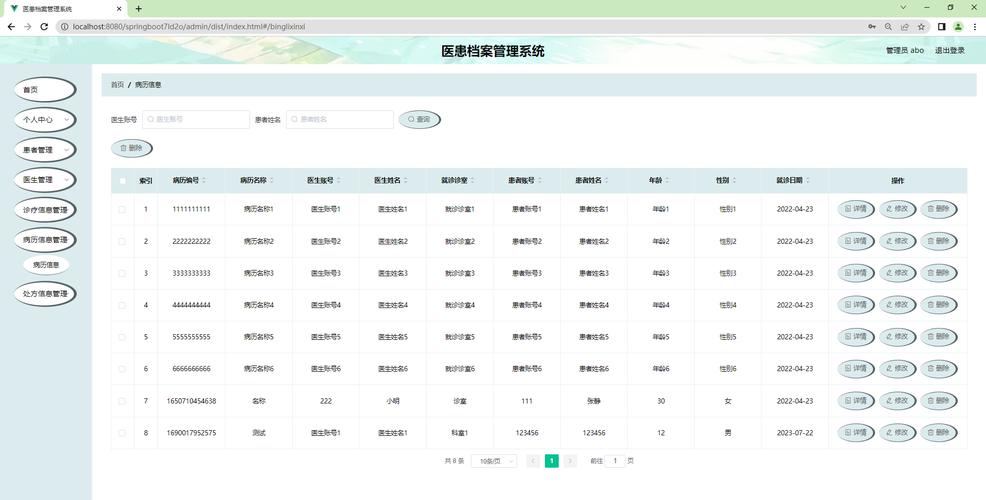Expand the 医生管理 sidebar menu
The height and width of the screenshot is (500, 986).
pyautogui.click(x=45, y=180)
